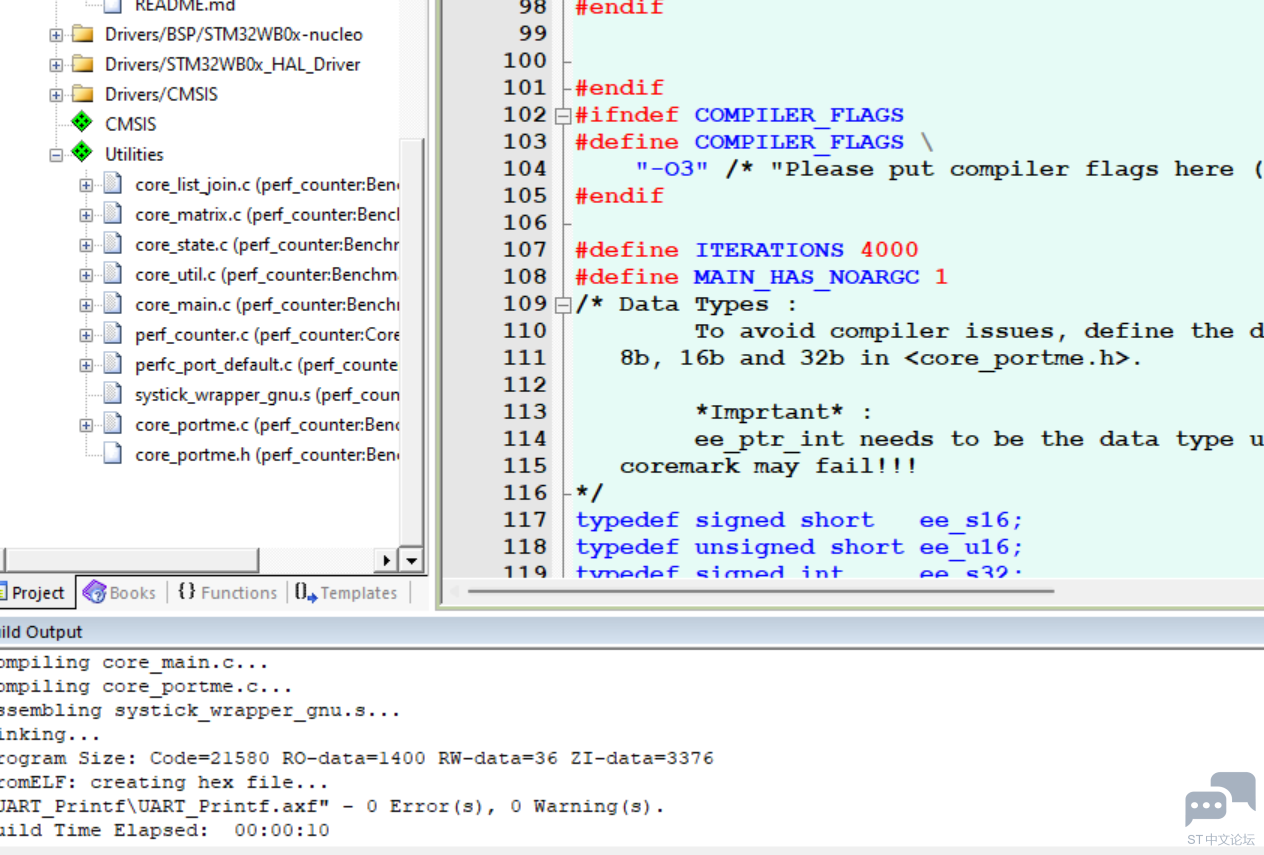The width and height of the screenshot is (1264, 855).
Task: Expand the Drivers/STM32WB0x_HAL_Driver group
Action: click(x=56, y=65)
